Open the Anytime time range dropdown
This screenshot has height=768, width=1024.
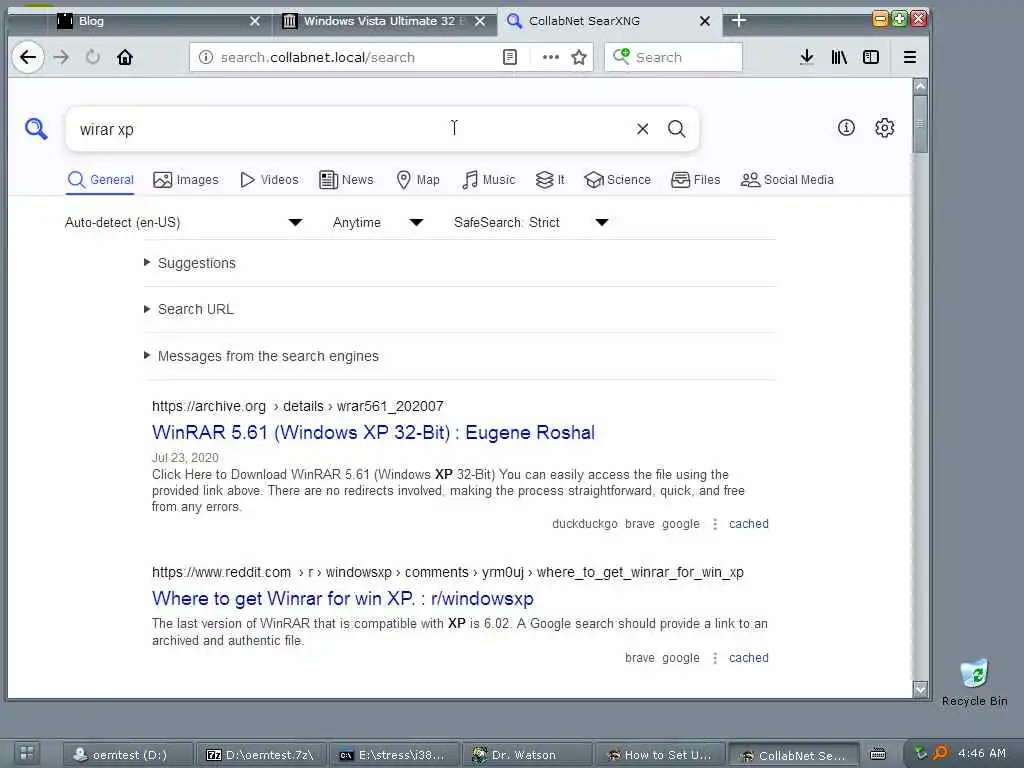[x=378, y=223]
